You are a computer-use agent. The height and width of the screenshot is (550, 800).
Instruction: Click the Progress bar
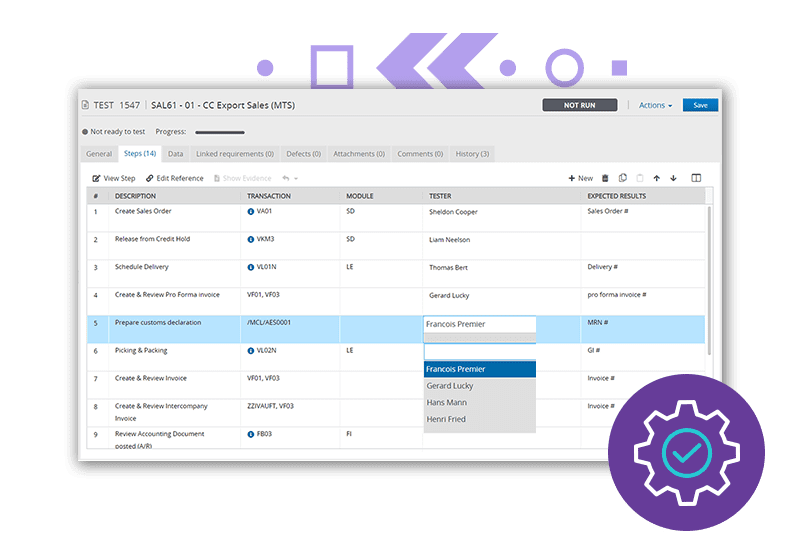click(x=220, y=132)
